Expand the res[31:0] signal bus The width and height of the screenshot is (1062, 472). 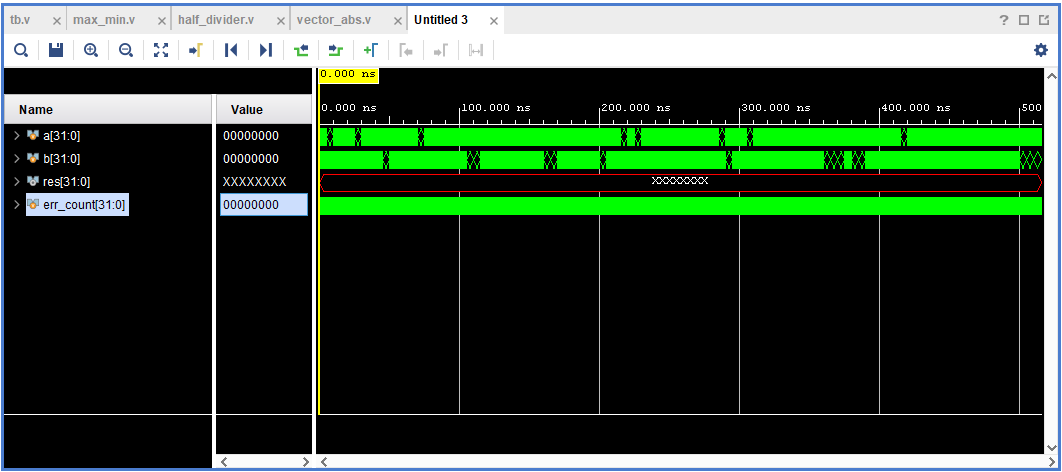pos(16,181)
